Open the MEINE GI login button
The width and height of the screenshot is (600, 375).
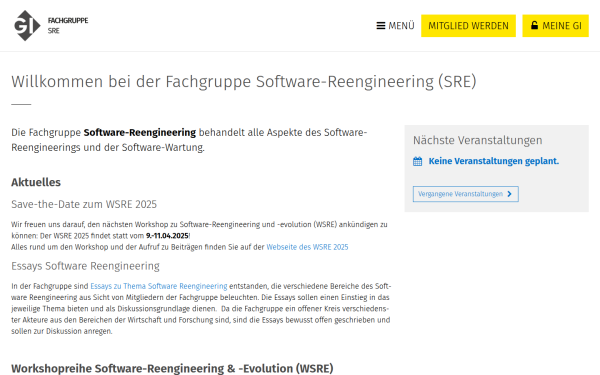click(x=555, y=26)
